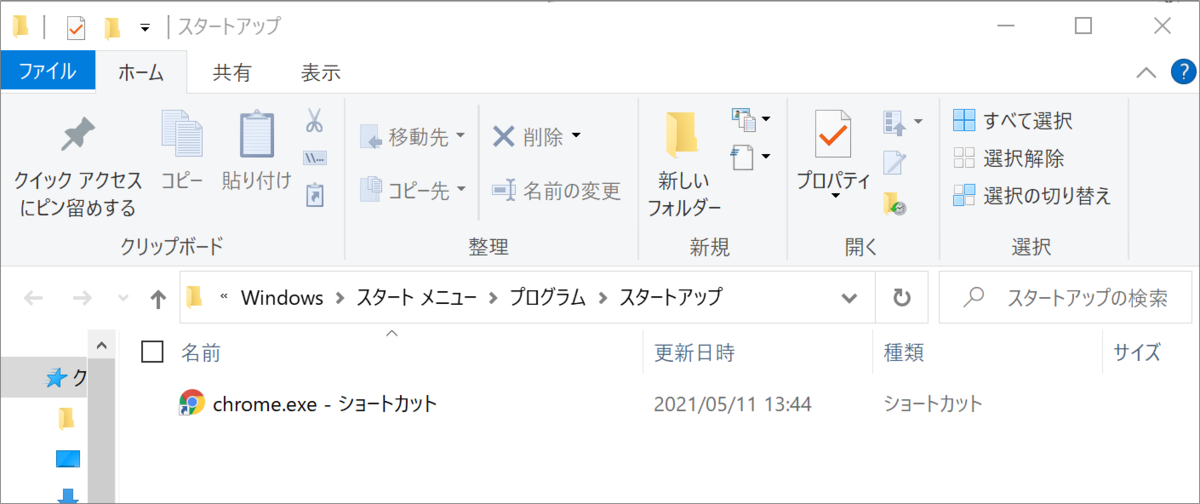
Task: Sort by the Size (サイズ) column
Action: click(x=1137, y=352)
